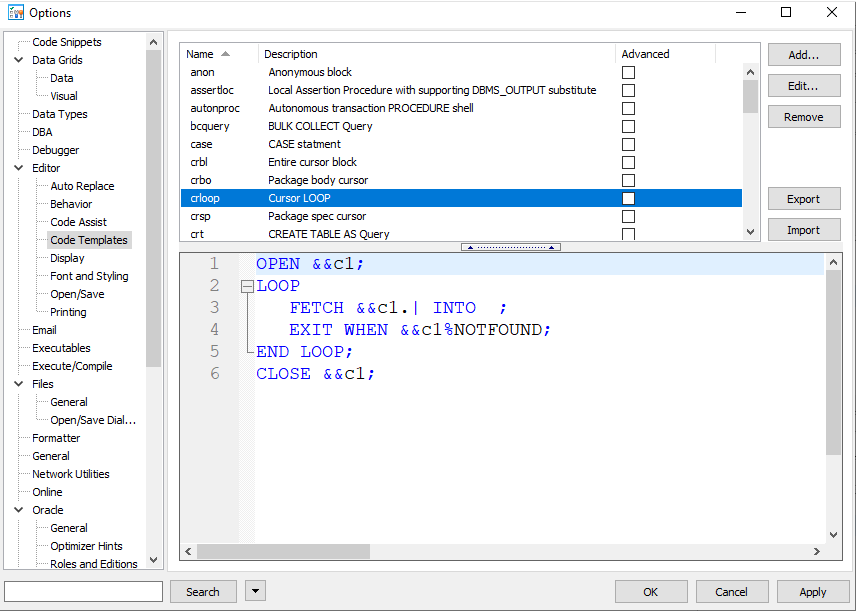The image size is (856, 611).
Task: Click the code editor scroll-right arrow
Action: click(x=817, y=551)
